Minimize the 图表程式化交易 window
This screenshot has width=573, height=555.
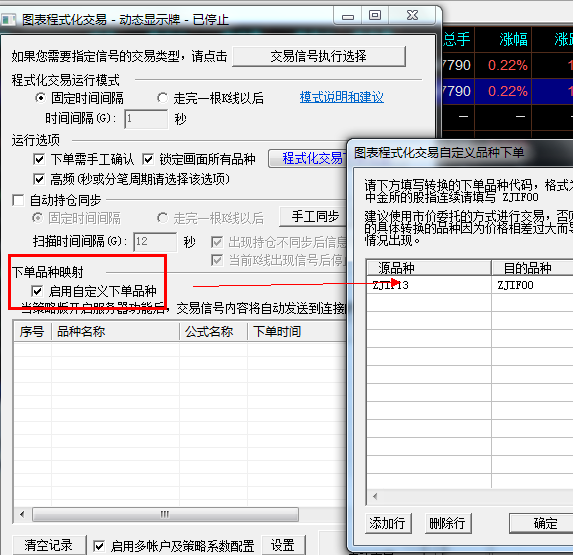(x=348, y=16)
